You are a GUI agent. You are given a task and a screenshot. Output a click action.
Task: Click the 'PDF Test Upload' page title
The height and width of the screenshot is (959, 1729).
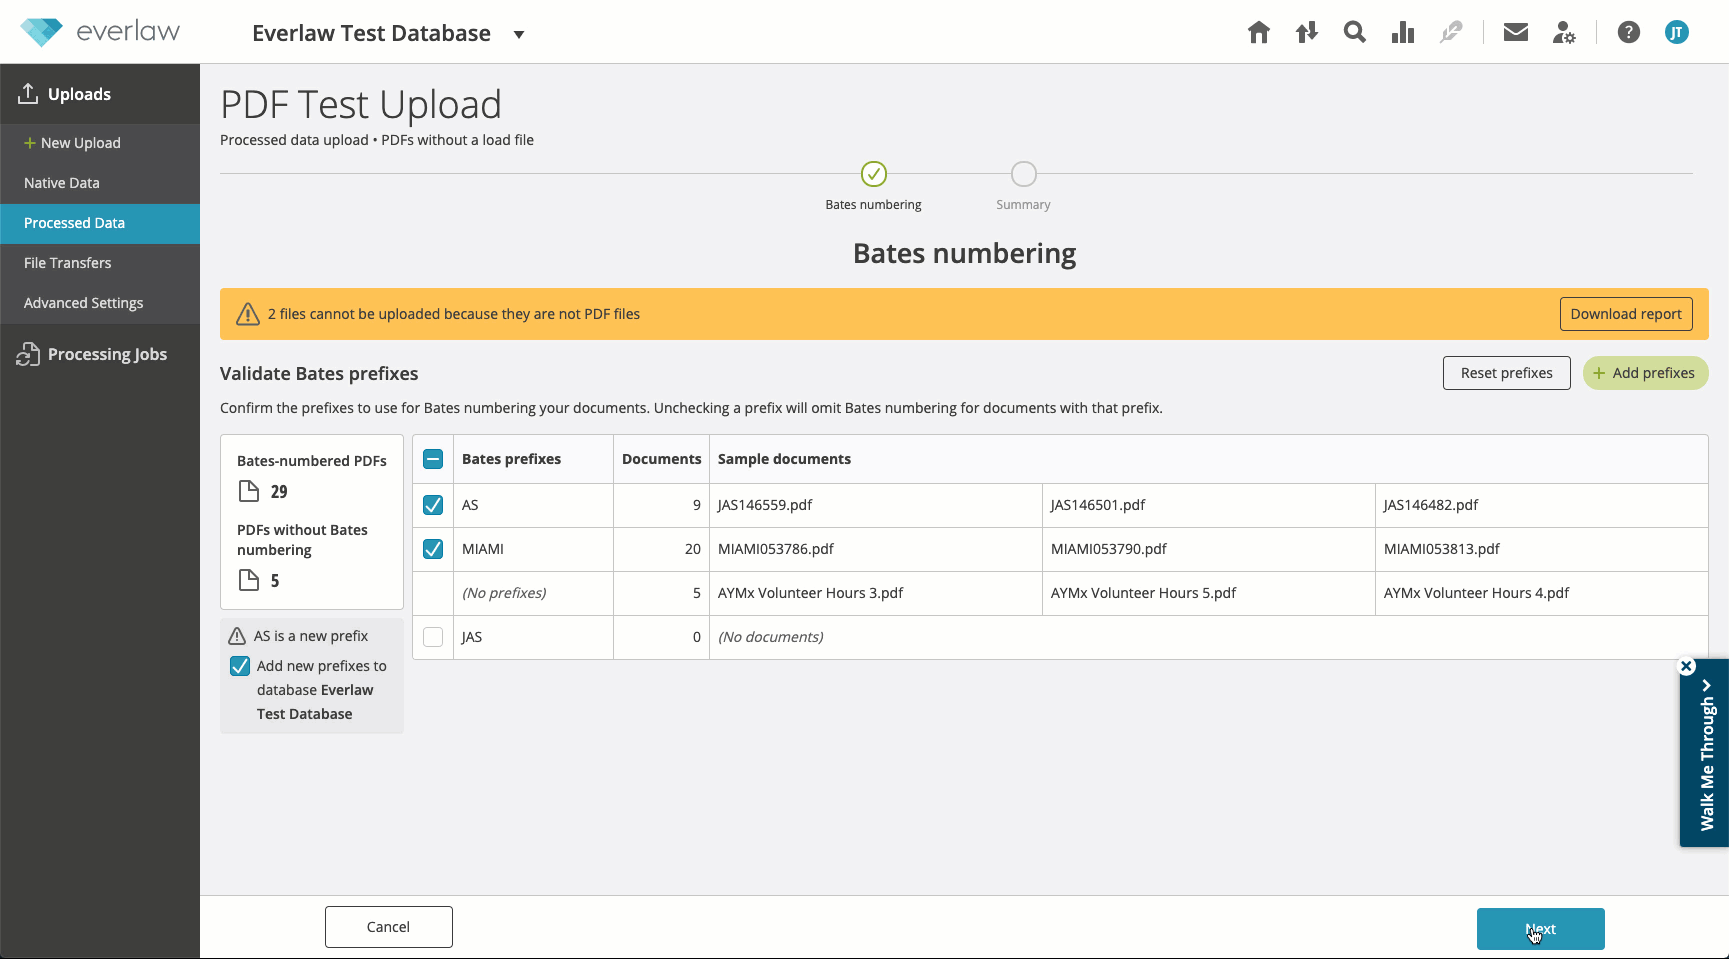point(361,104)
